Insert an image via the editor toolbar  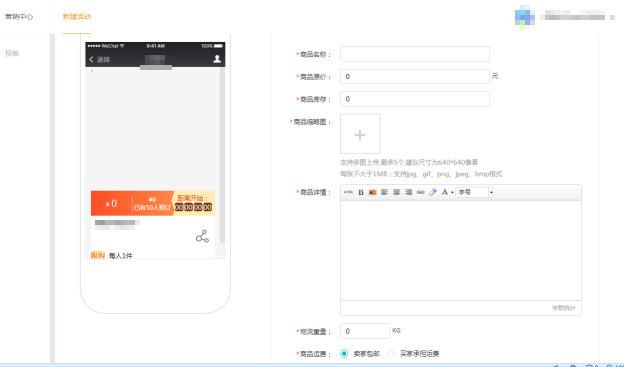click(x=372, y=192)
